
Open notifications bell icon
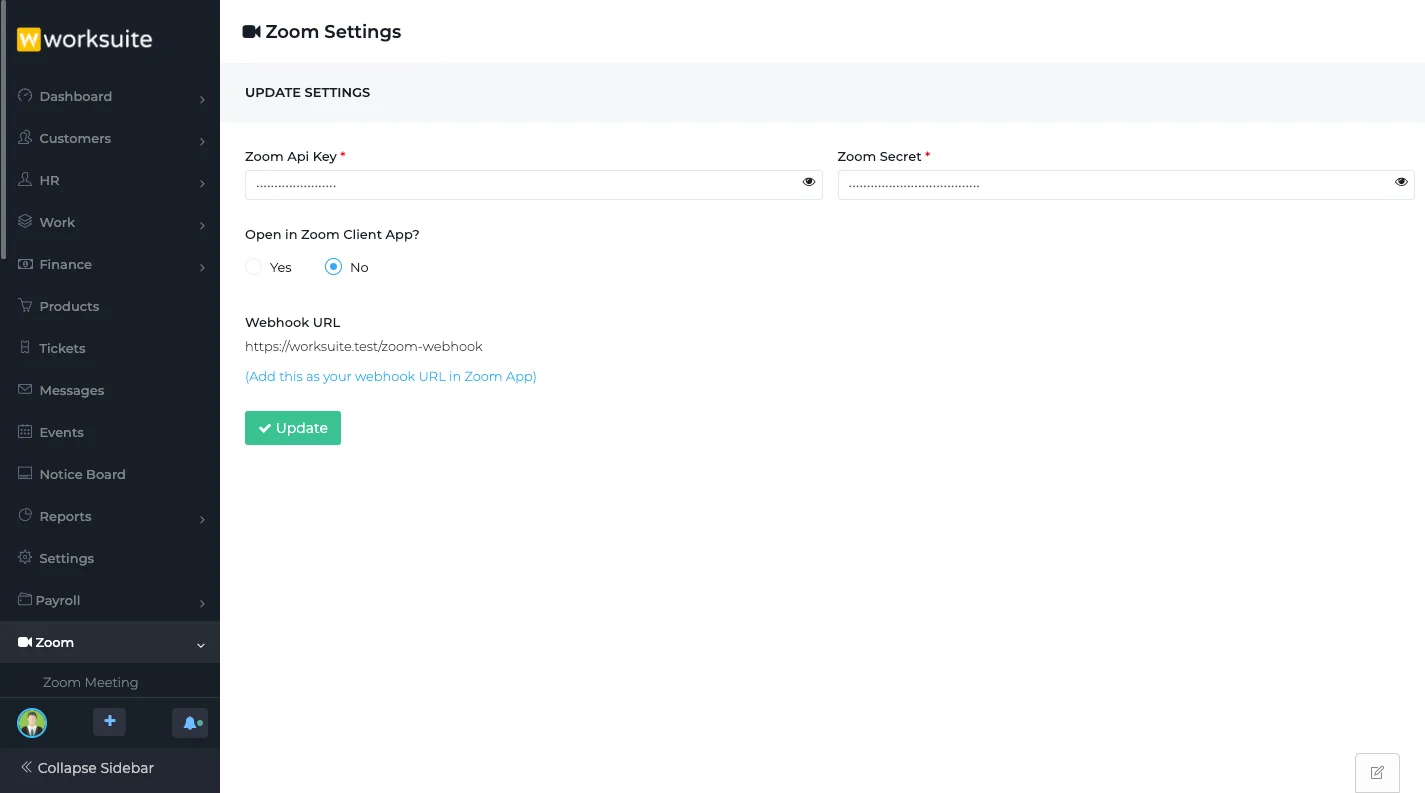click(190, 723)
